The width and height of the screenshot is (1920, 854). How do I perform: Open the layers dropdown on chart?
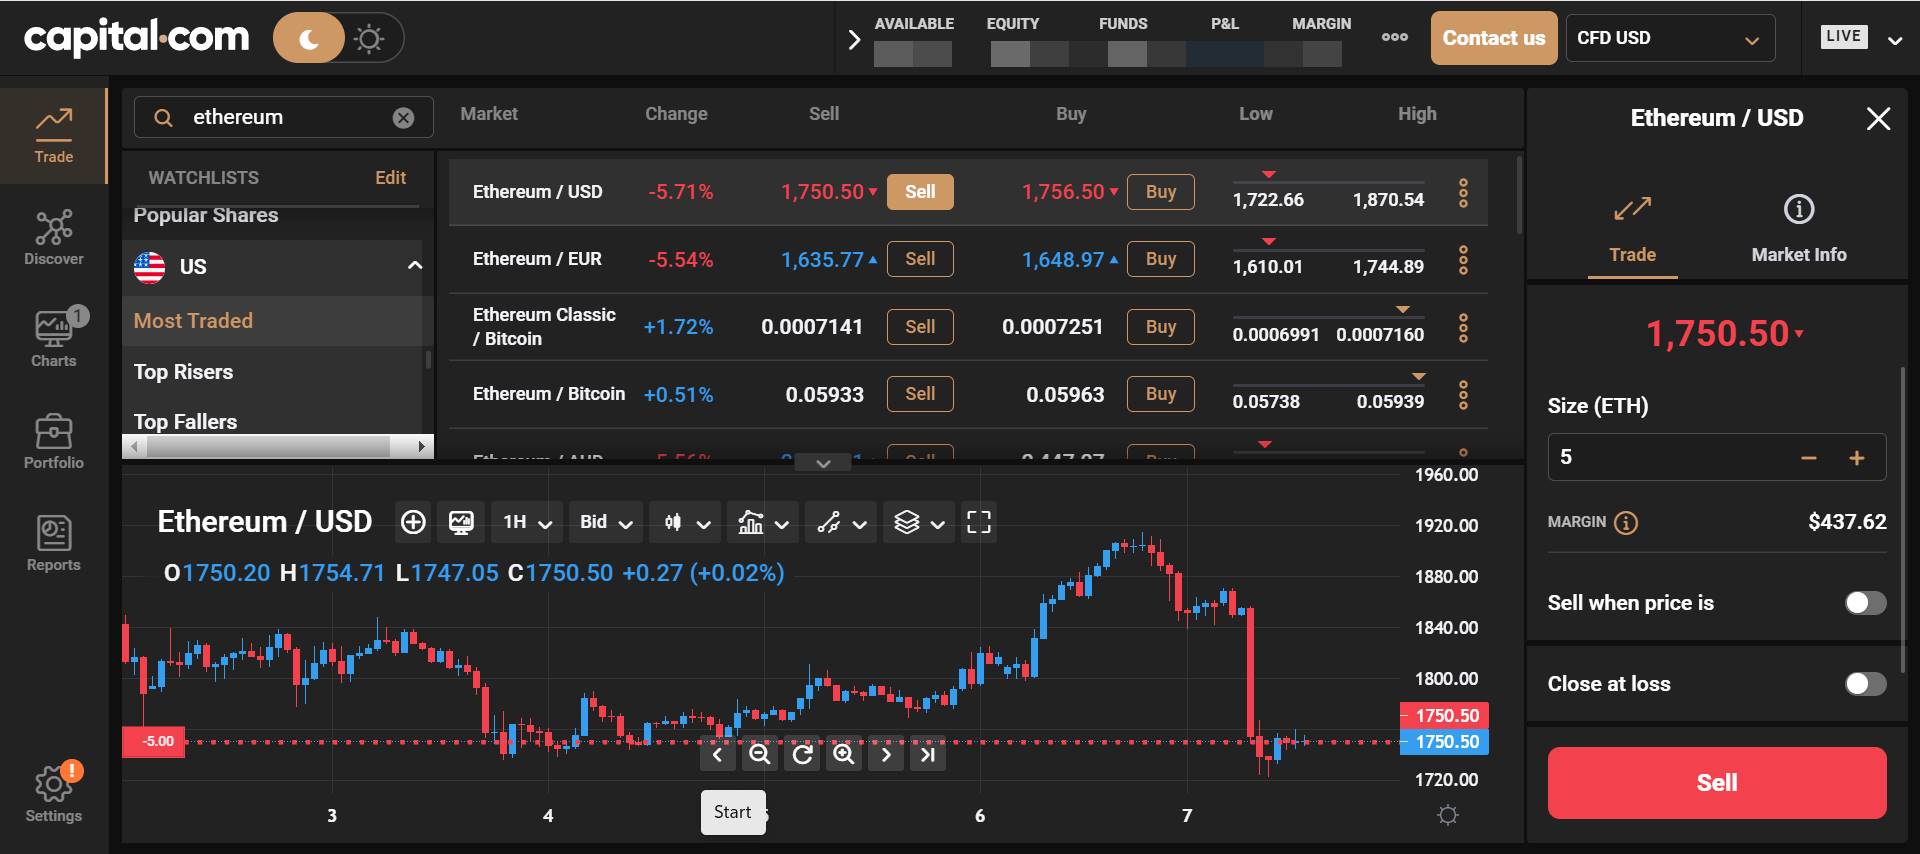click(919, 522)
